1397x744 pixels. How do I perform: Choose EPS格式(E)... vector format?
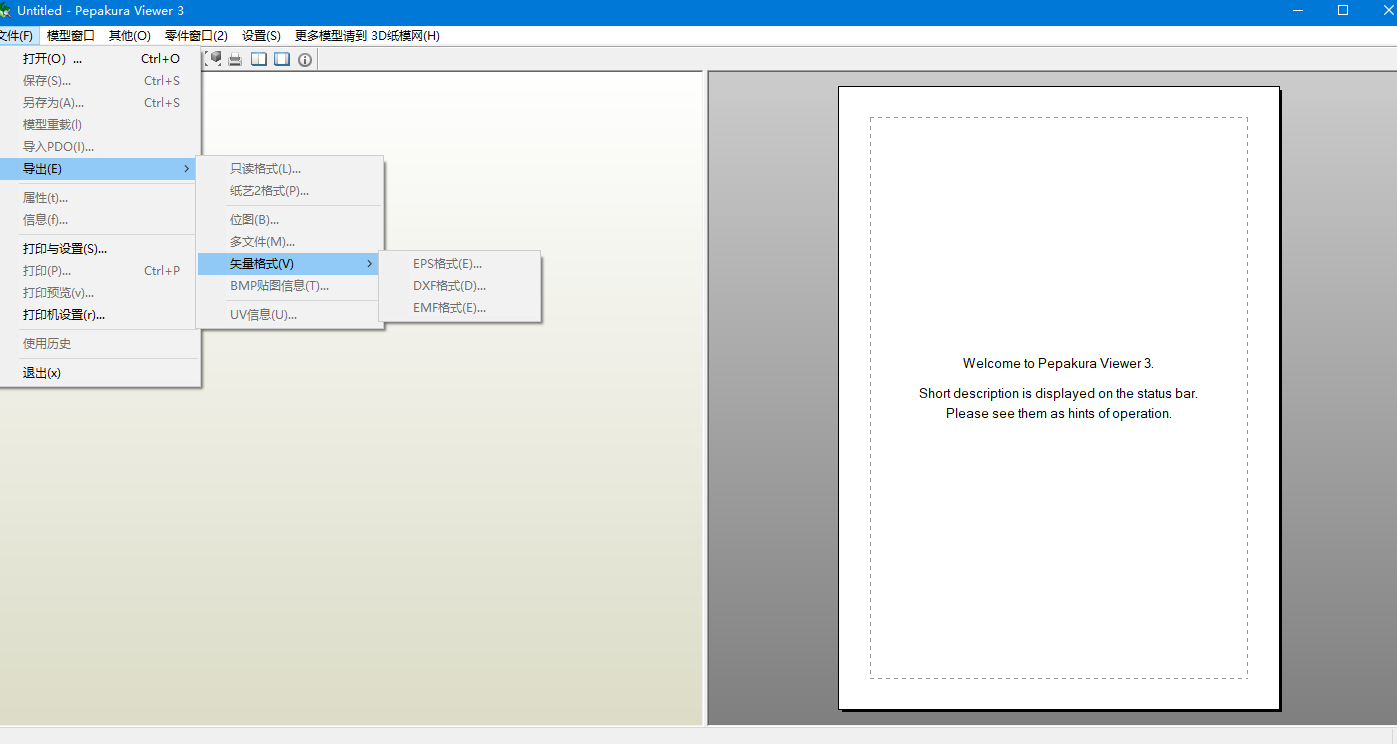click(x=460, y=264)
